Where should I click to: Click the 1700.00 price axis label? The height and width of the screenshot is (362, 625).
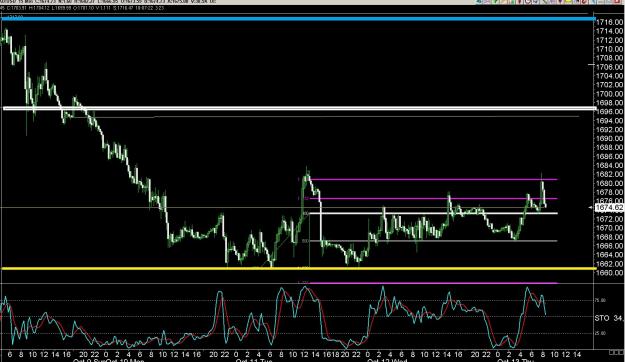tap(609, 94)
